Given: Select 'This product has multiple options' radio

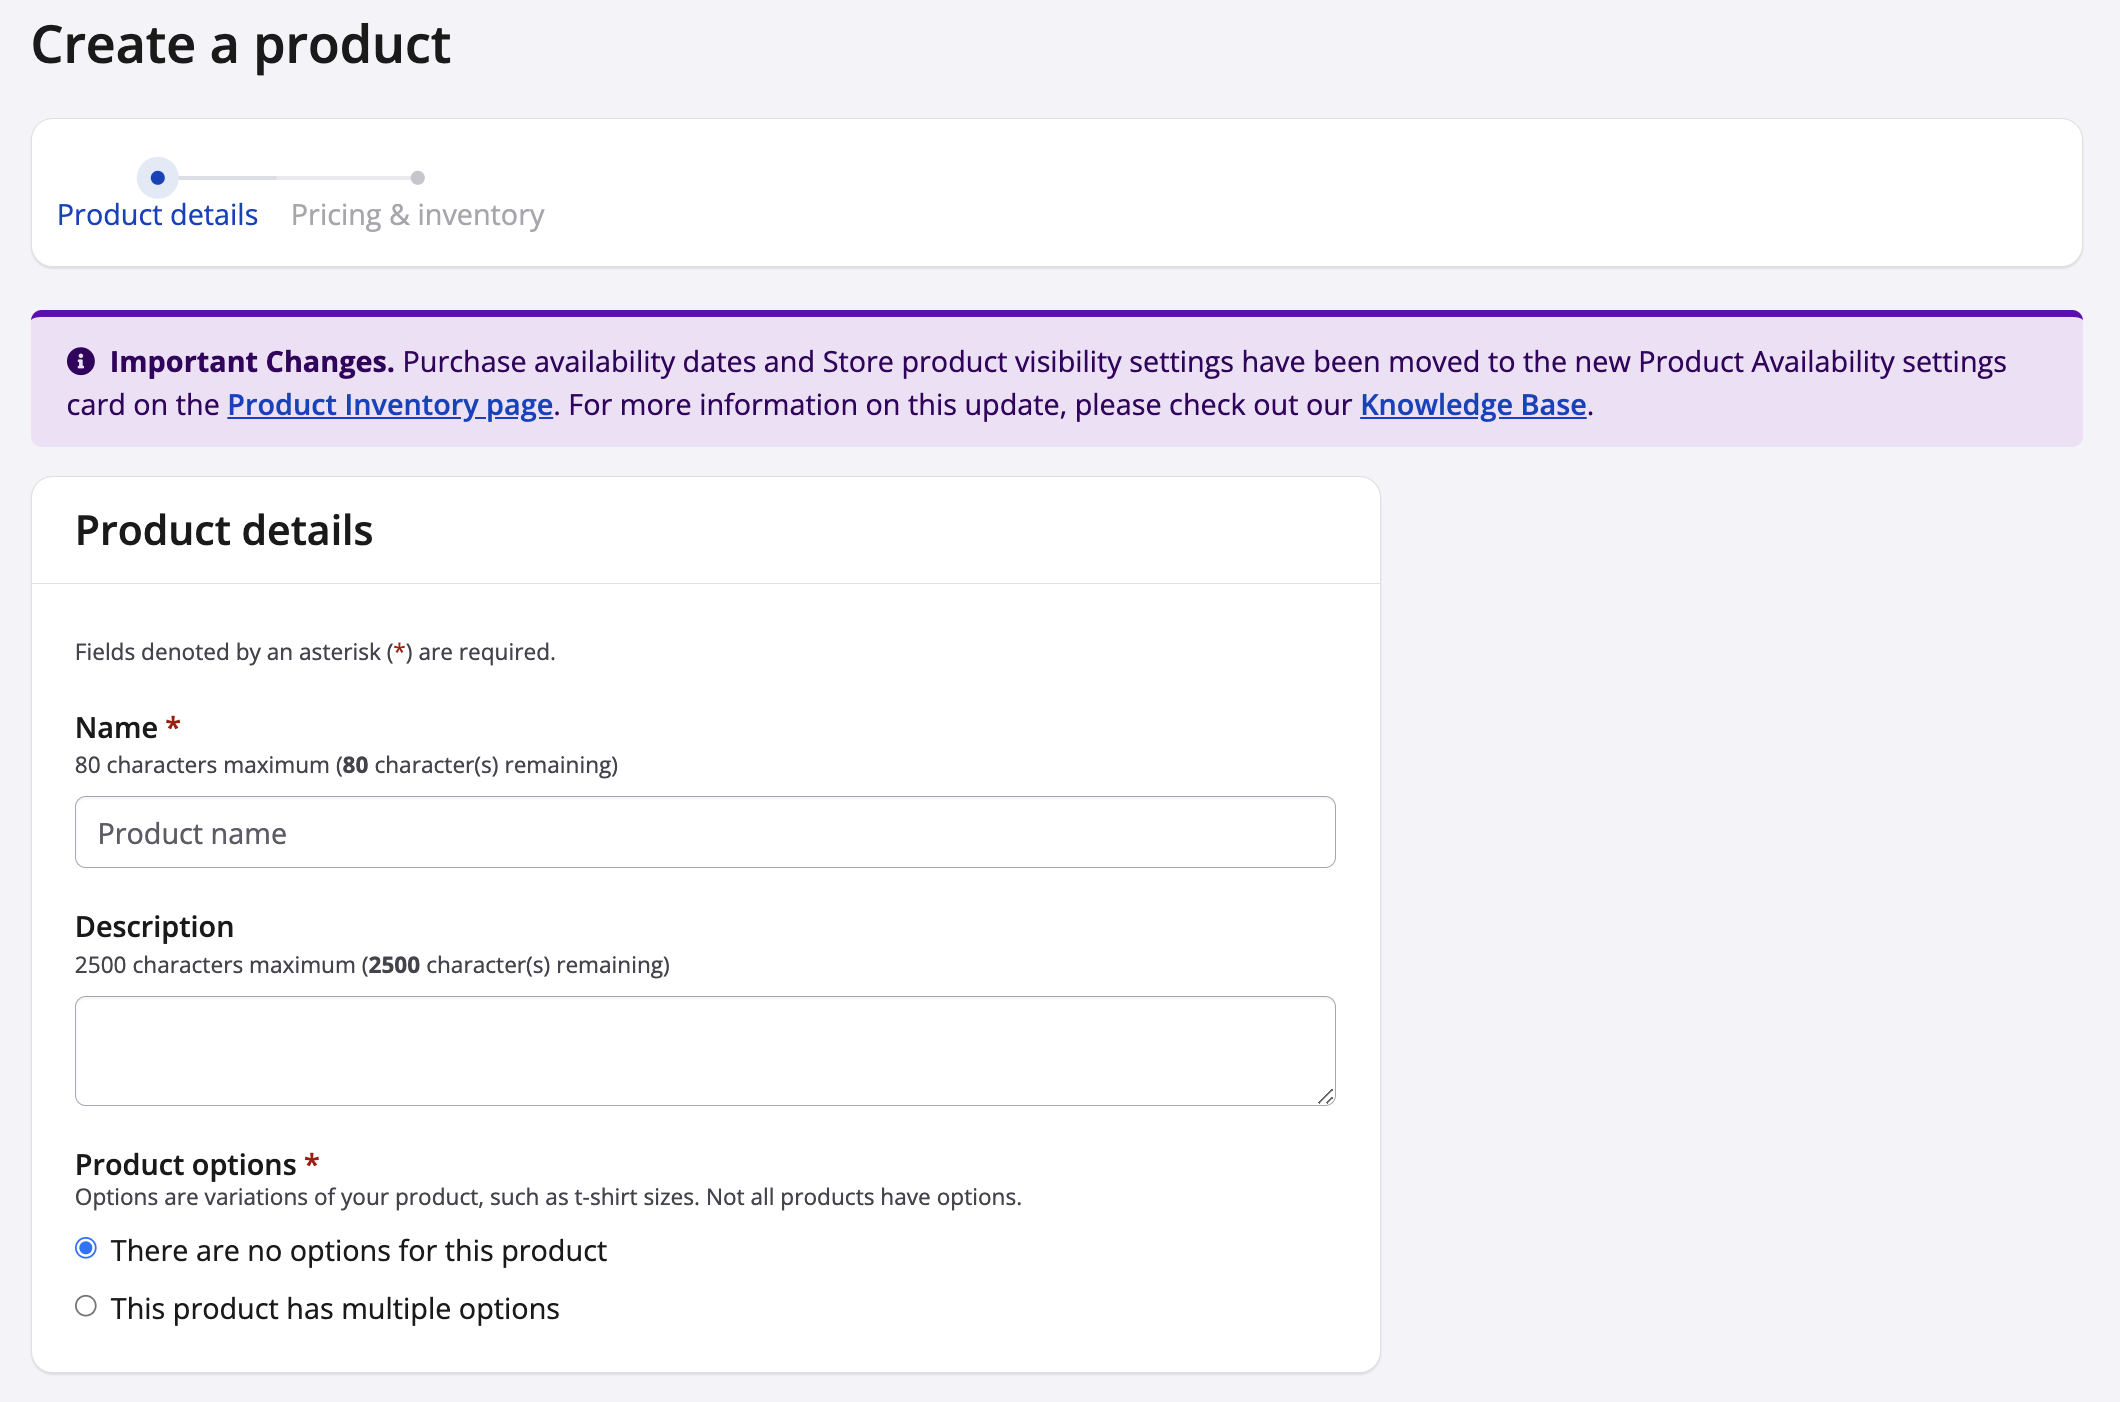Looking at the screenshot, I should (x=86, y=1306).
